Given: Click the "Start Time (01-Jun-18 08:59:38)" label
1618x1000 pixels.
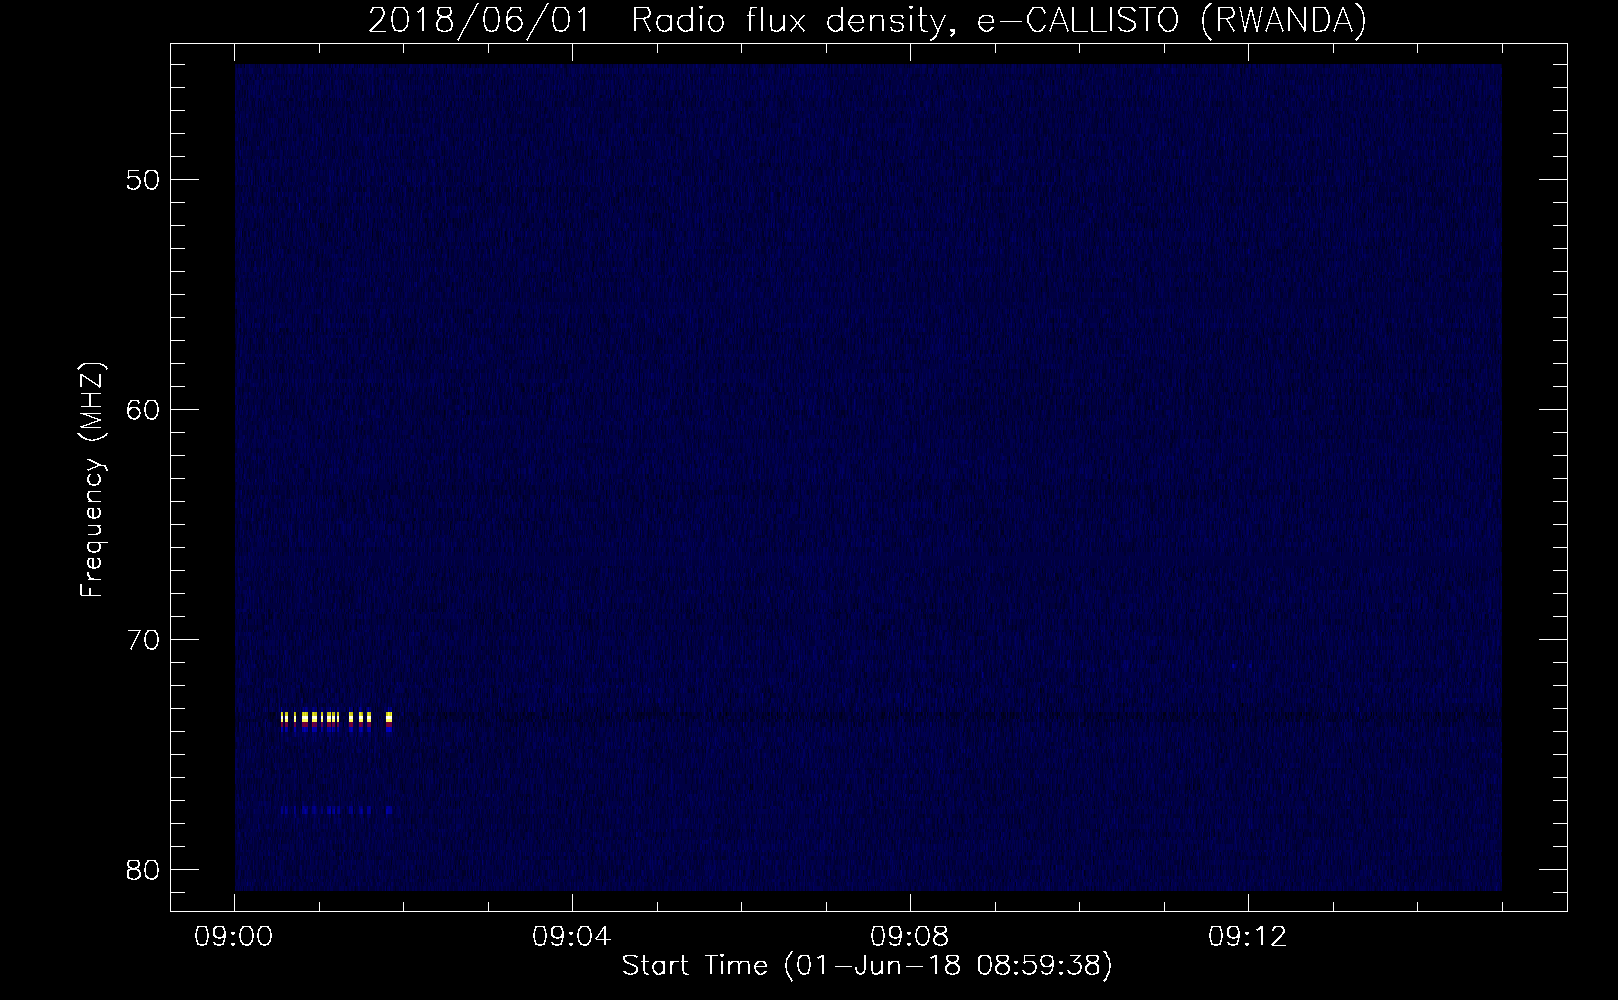Looking at the screenshot, I should [x=867, y=966].
